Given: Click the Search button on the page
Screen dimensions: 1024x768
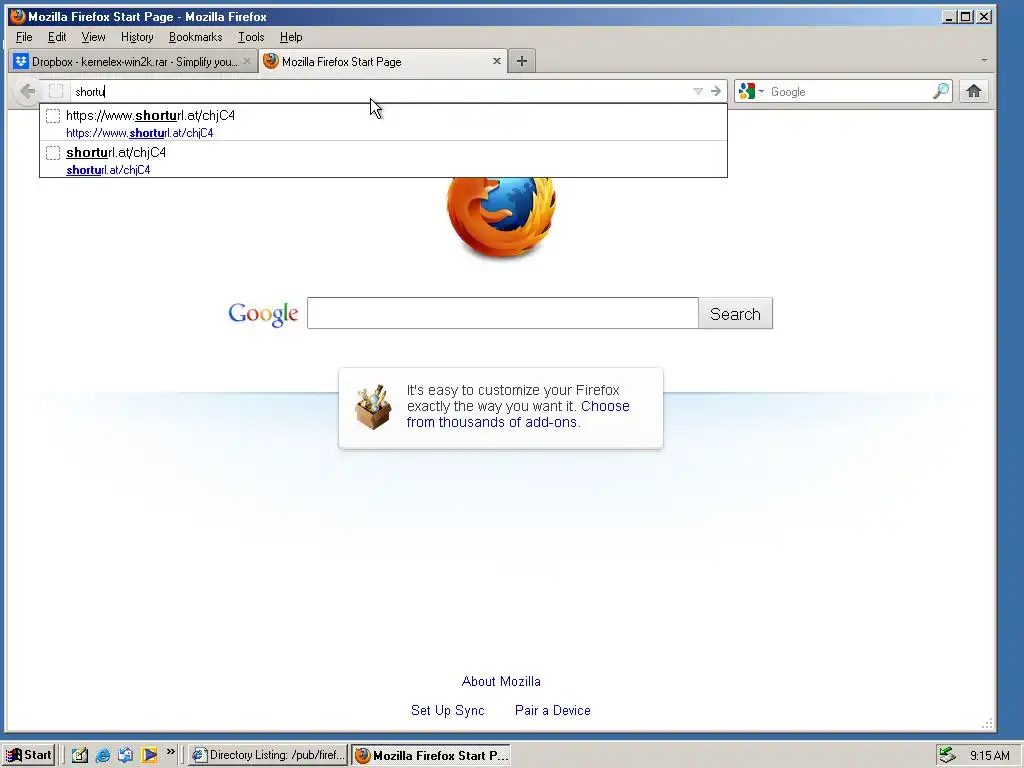Looking at the screenshot, I should (735, 313).
